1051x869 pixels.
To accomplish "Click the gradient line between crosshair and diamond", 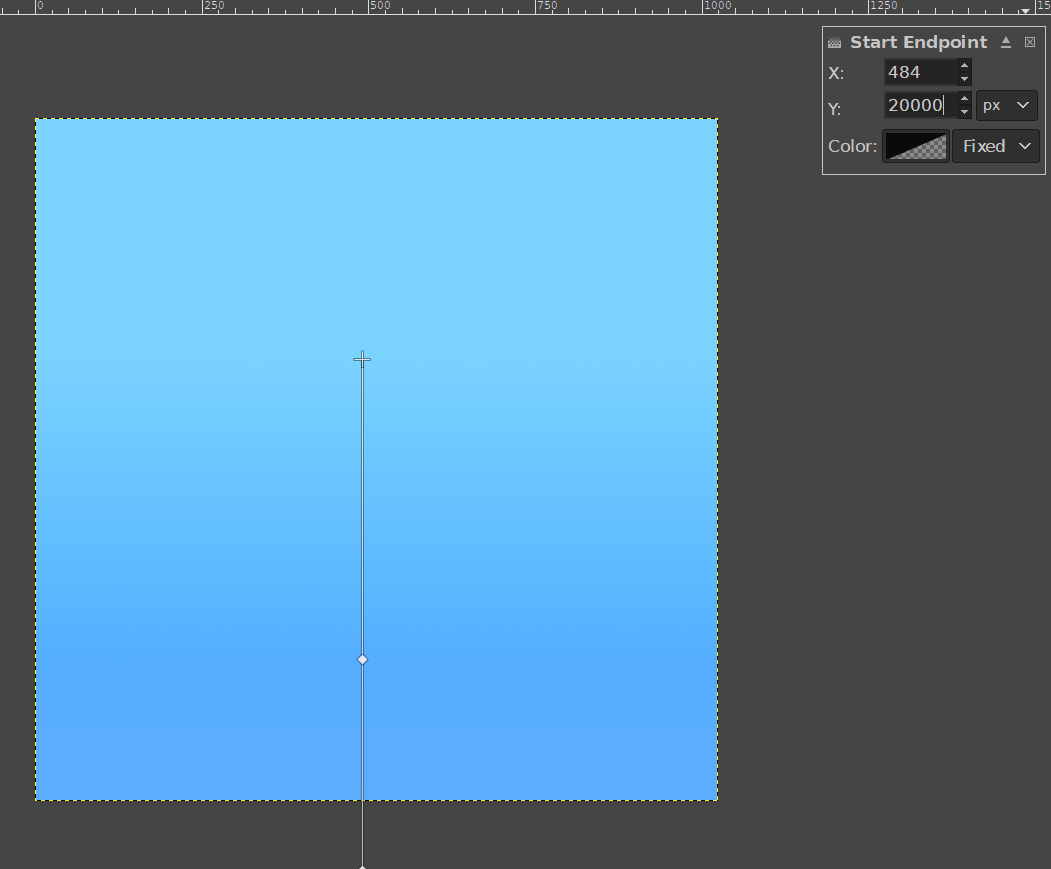I will pos(362,510).
